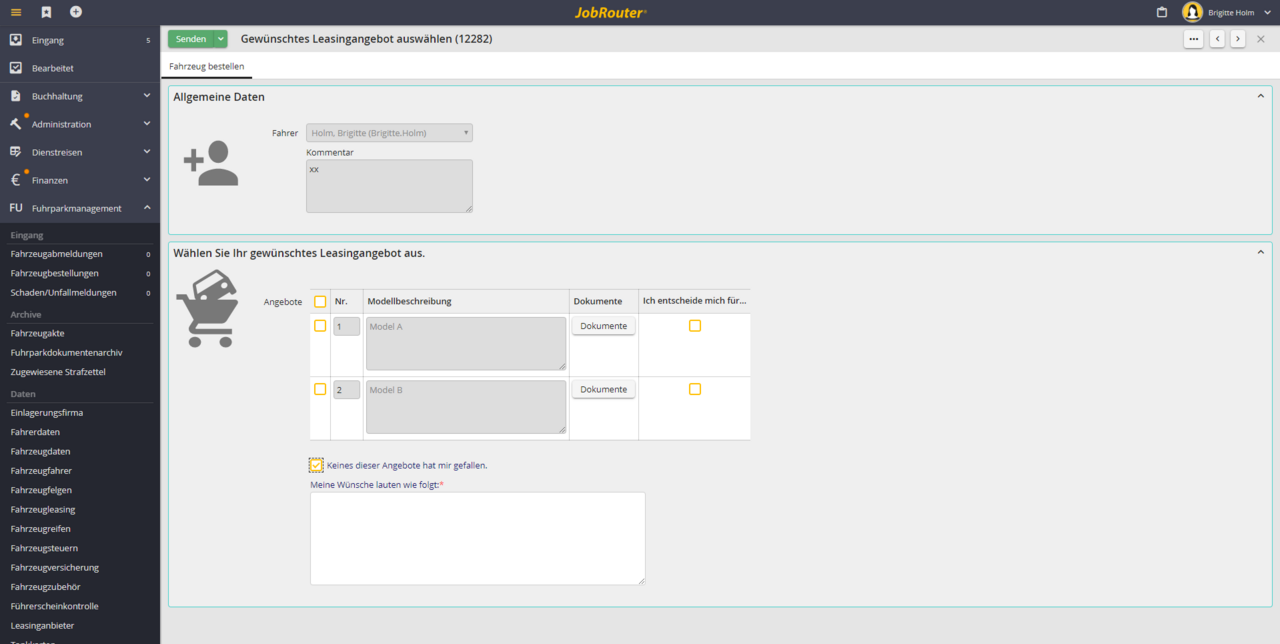The width and height of the screenshot is (1280, 644).
Task: Click Brigitte Holm's user avatar
Action: coord(1192,12)
